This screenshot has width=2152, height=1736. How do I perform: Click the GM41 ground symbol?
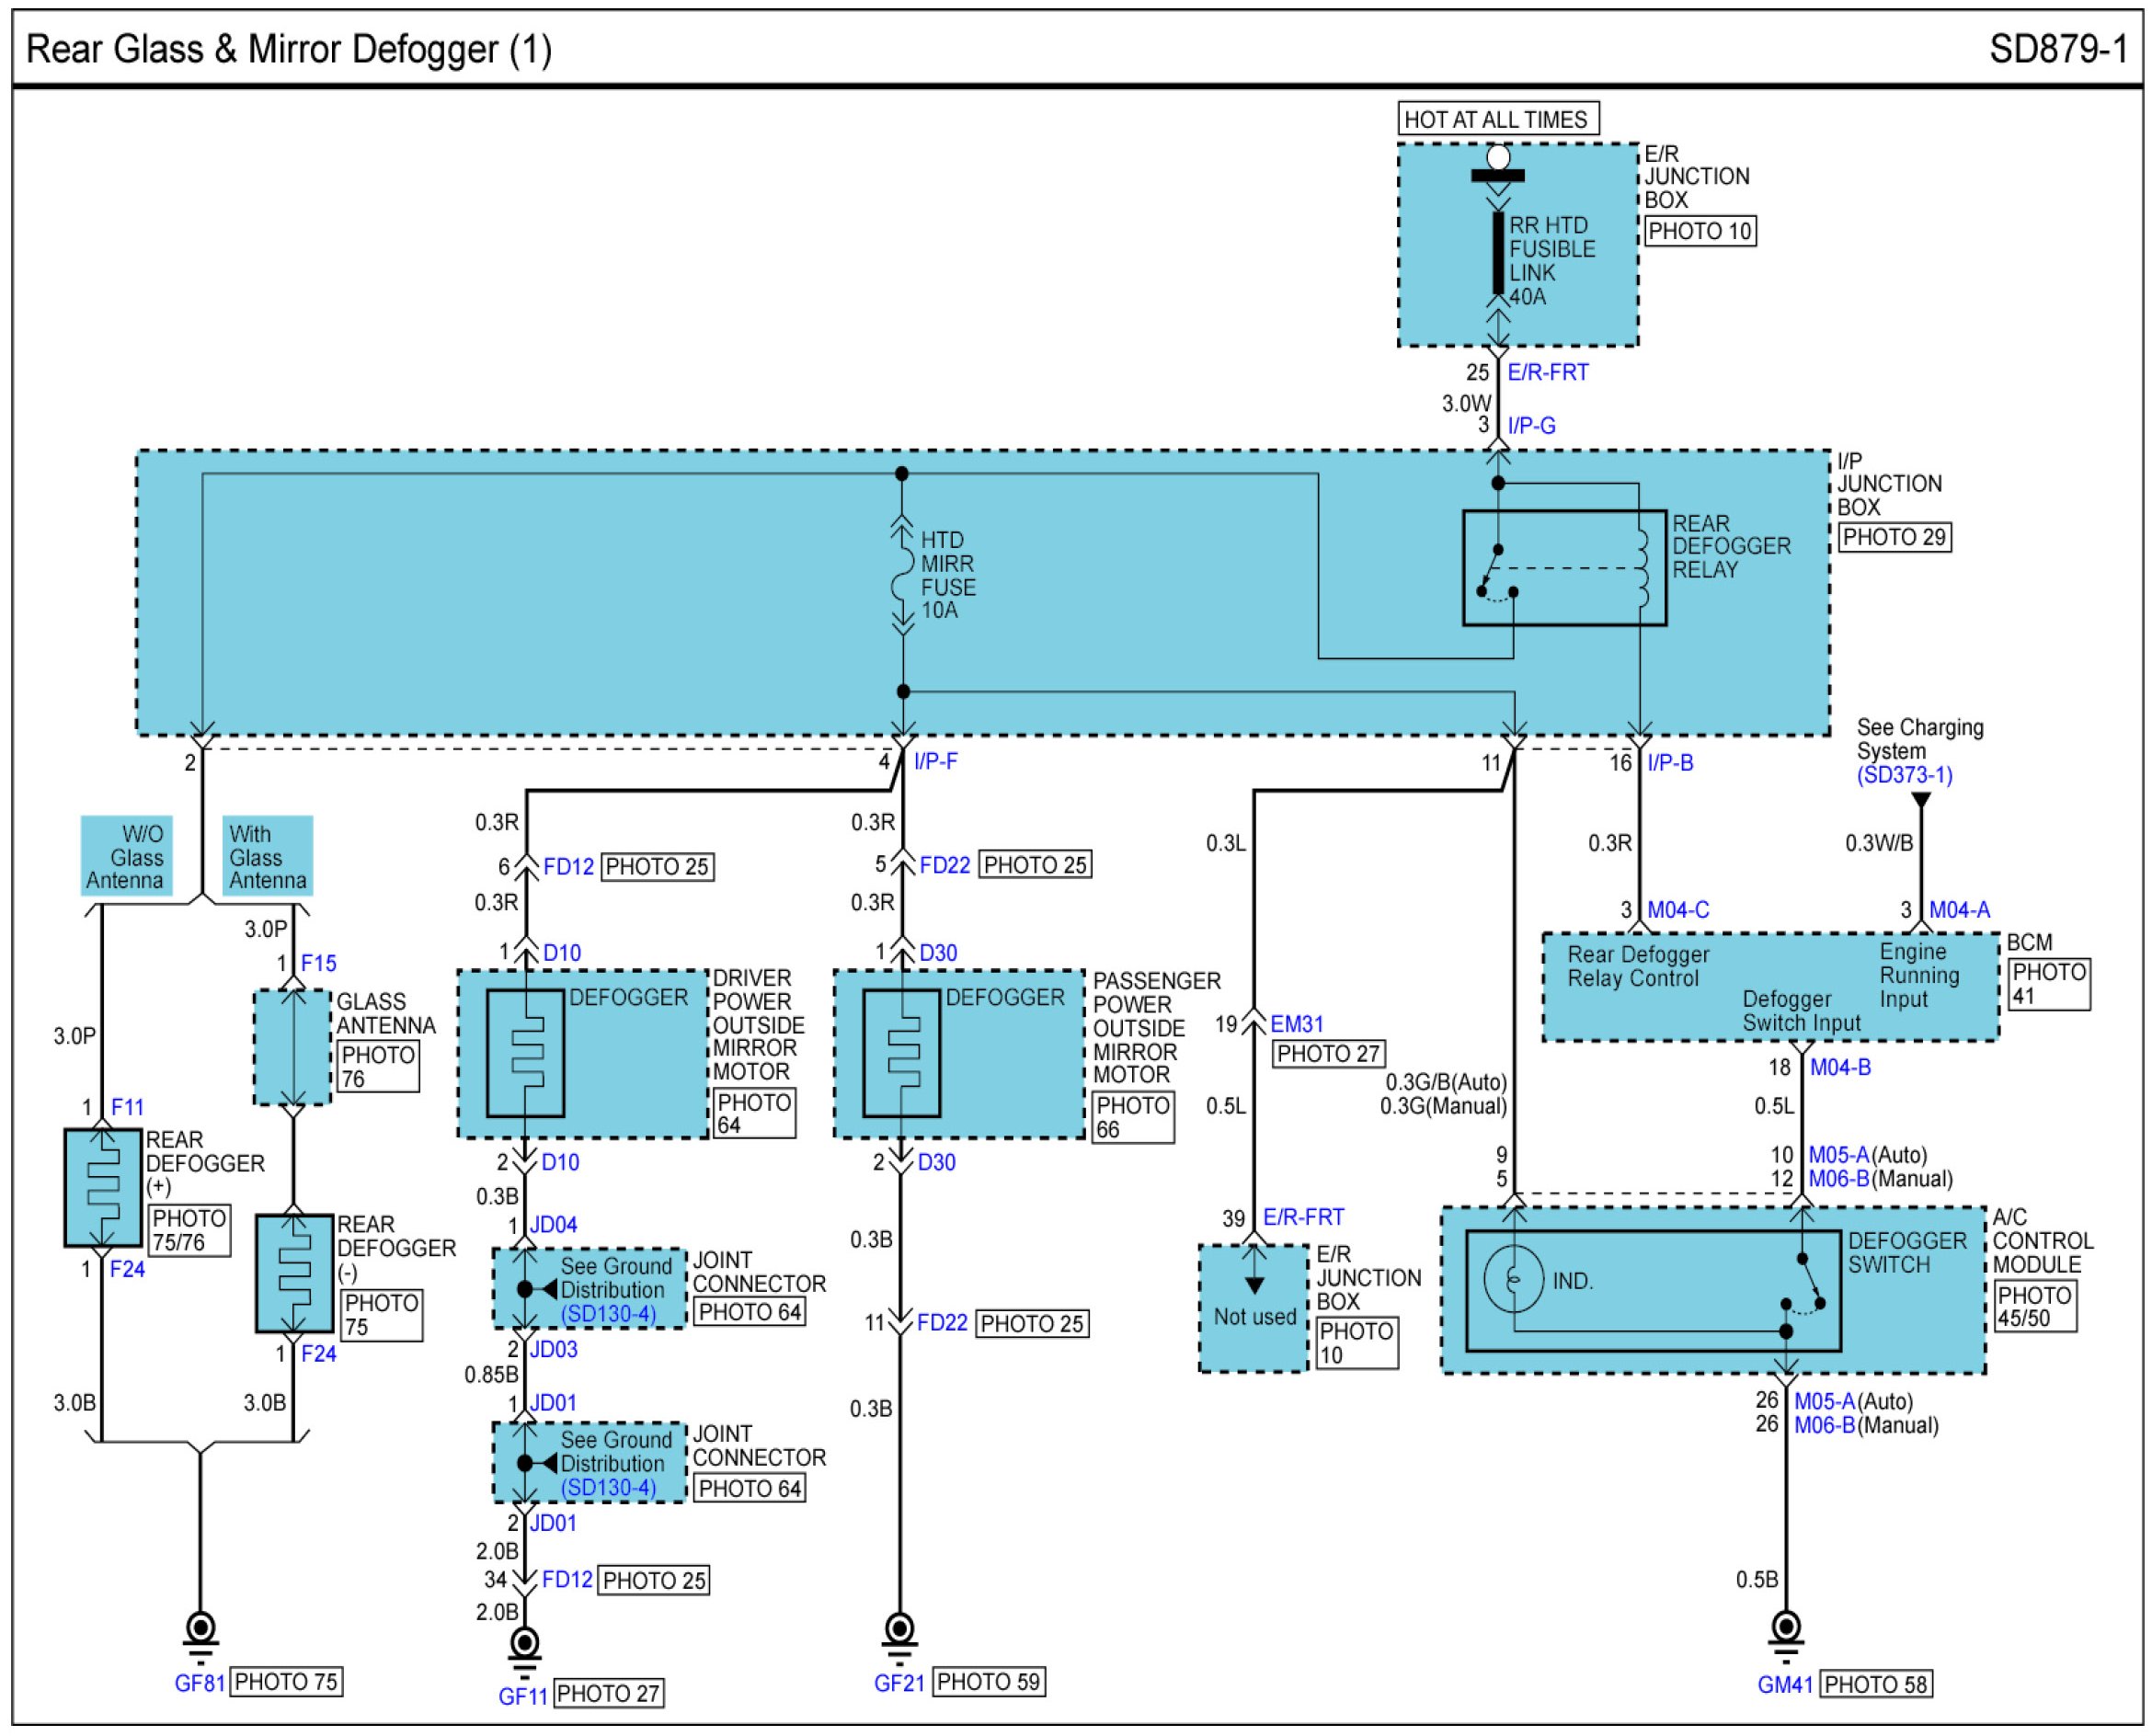tap(1785, 1630)
